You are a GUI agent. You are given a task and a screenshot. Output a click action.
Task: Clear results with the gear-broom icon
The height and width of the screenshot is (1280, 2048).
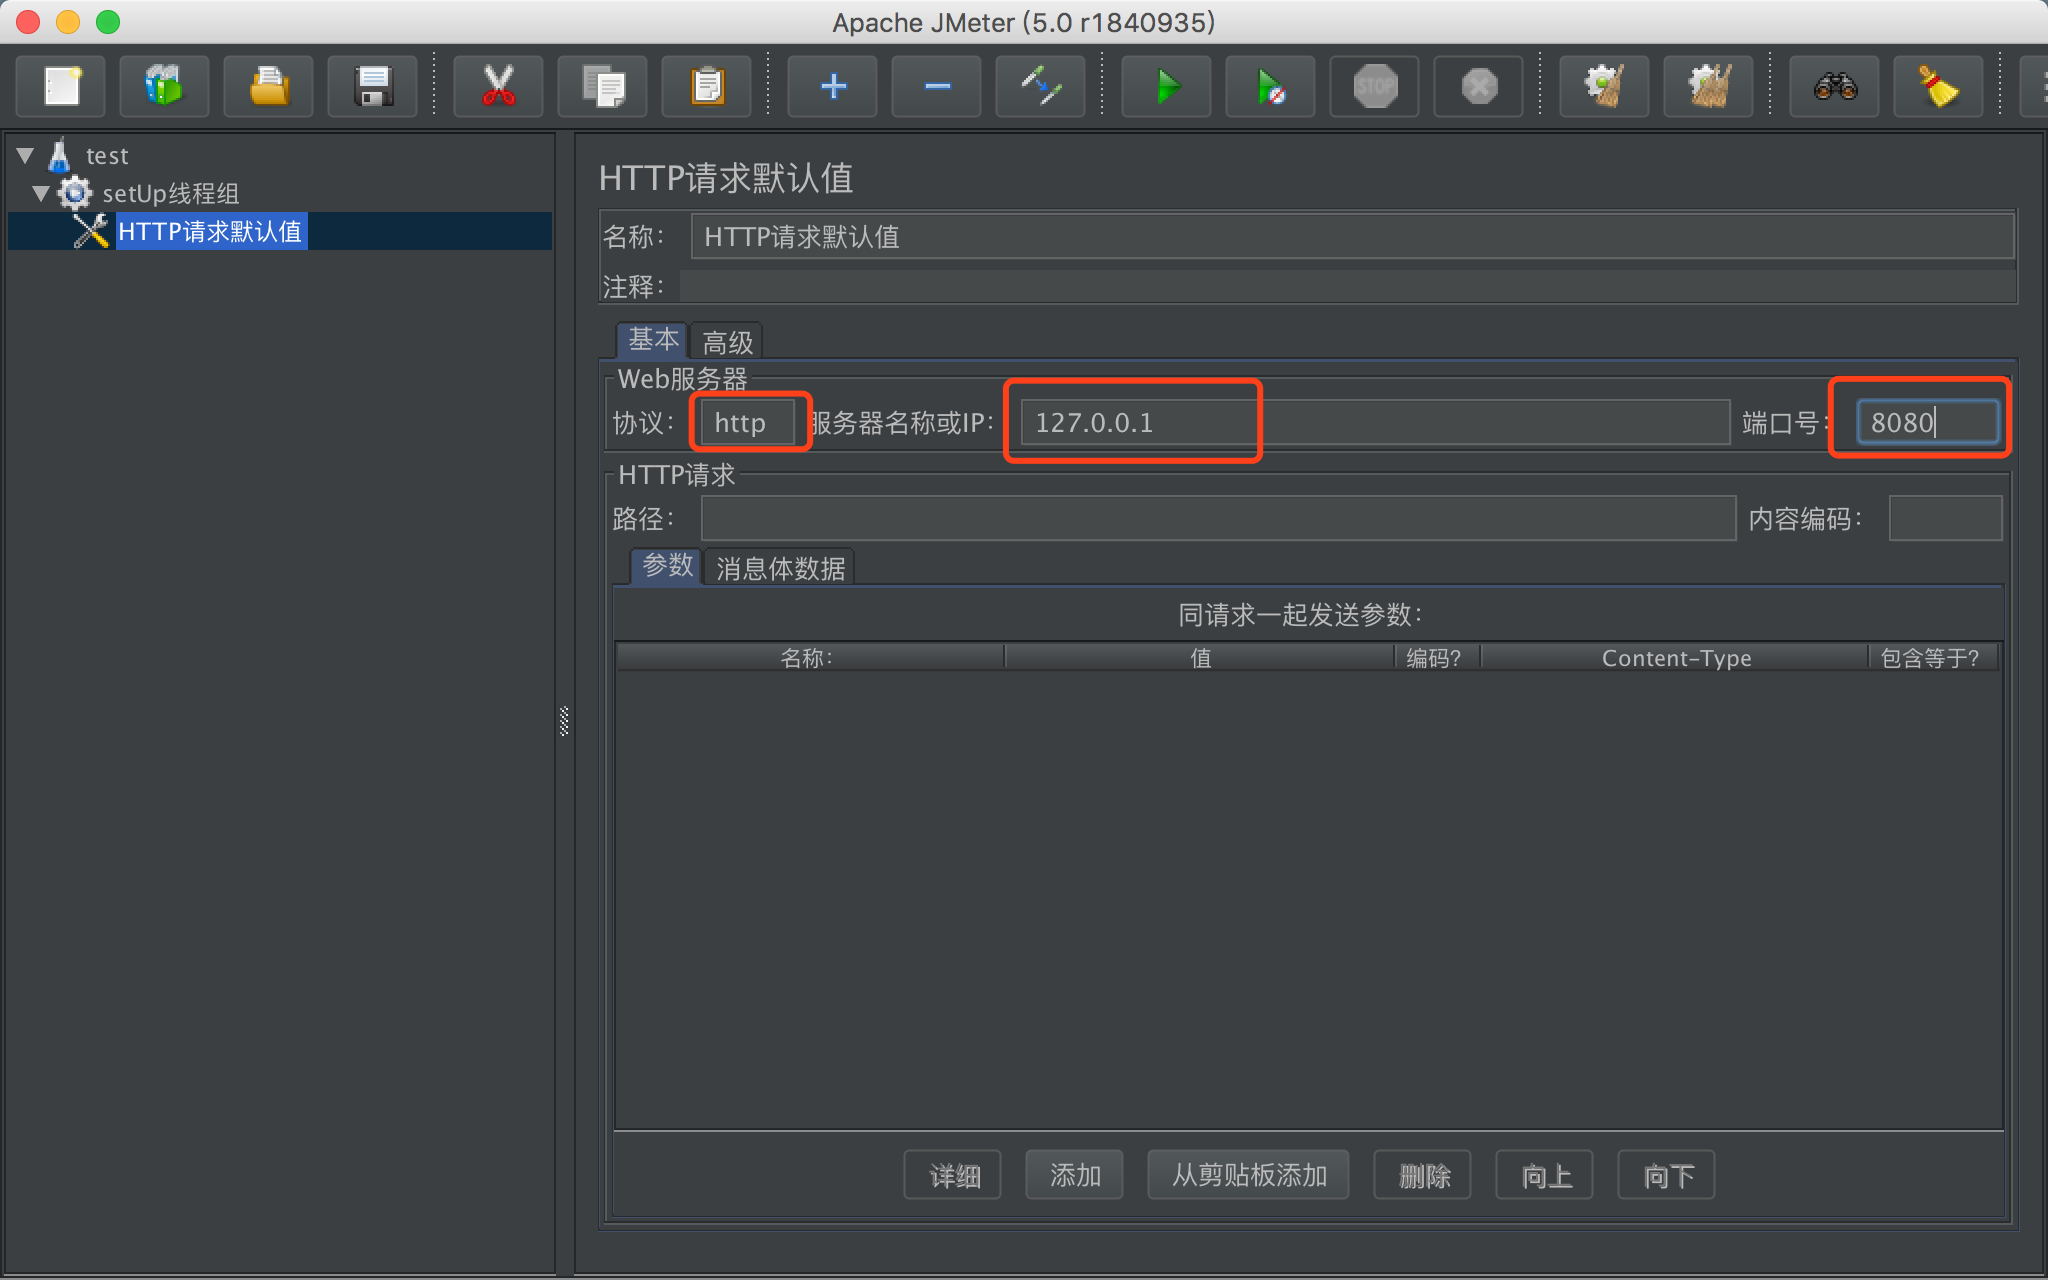[x=1605, y=86]
